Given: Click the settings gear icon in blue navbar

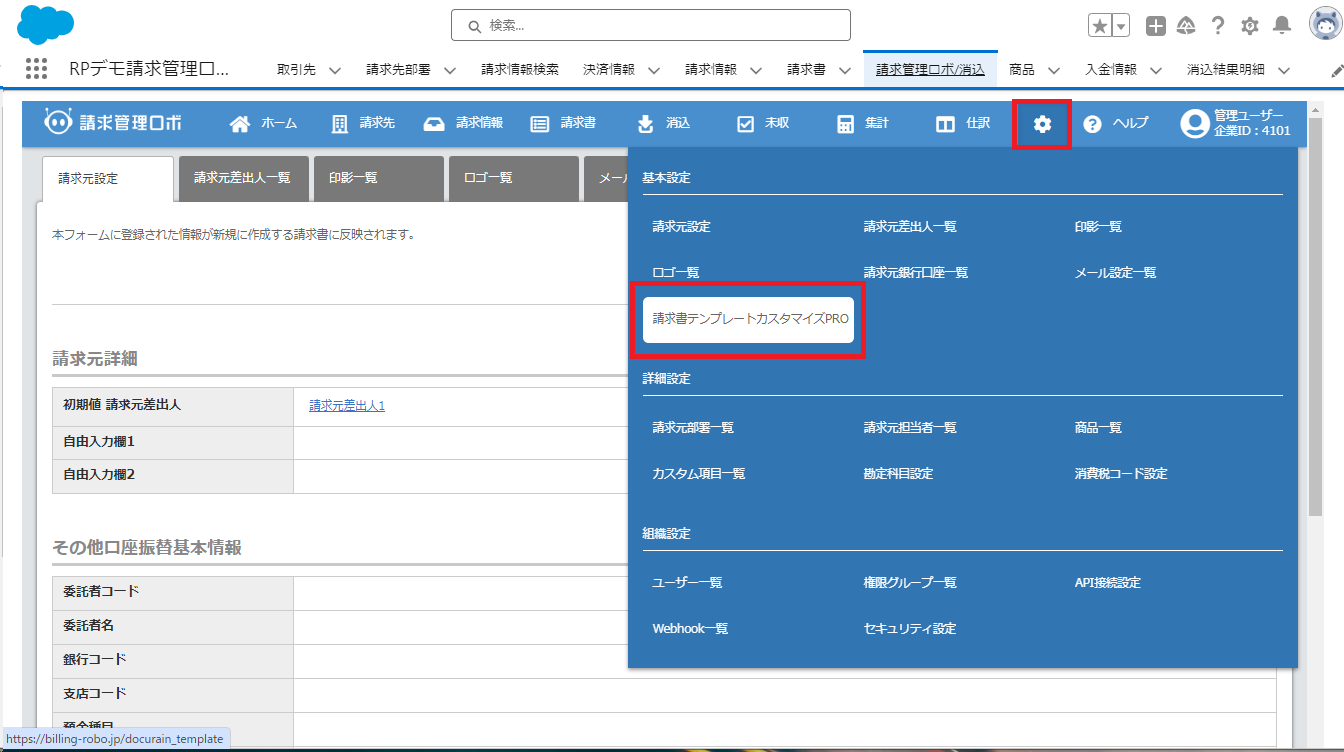Looking at the screenshot, I should (1042, 124).
